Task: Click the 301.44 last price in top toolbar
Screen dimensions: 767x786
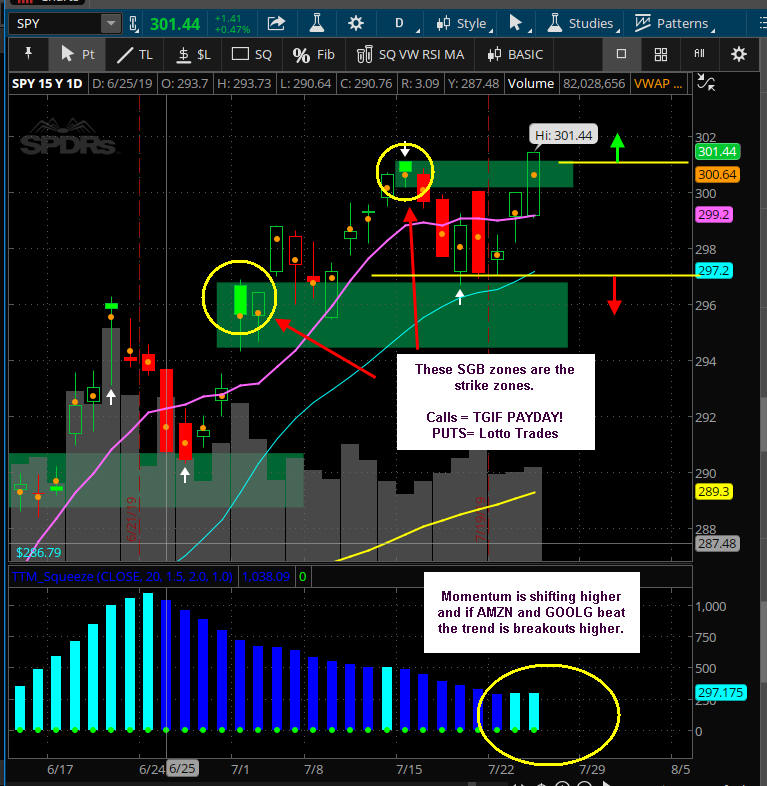Action: point(175,24)
